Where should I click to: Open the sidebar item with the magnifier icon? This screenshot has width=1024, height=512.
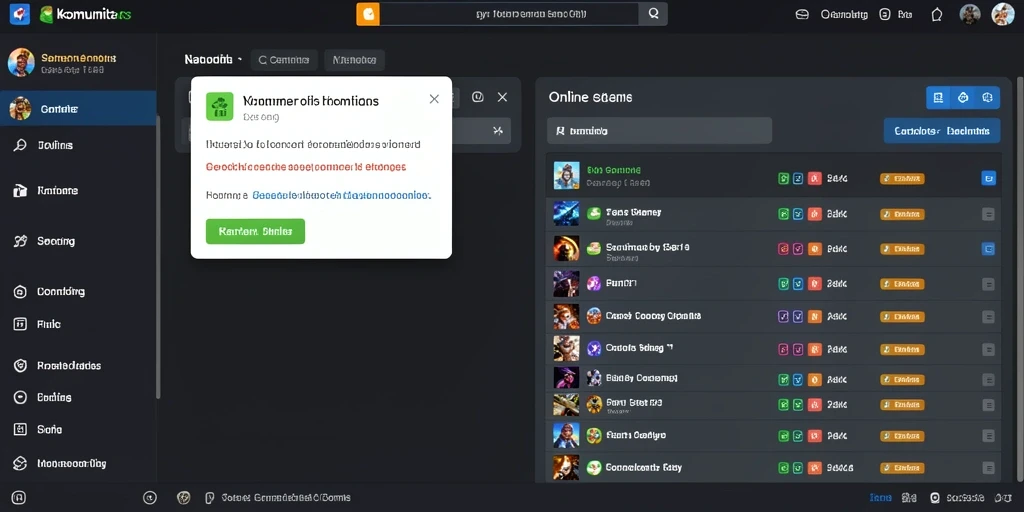(78, 145)
